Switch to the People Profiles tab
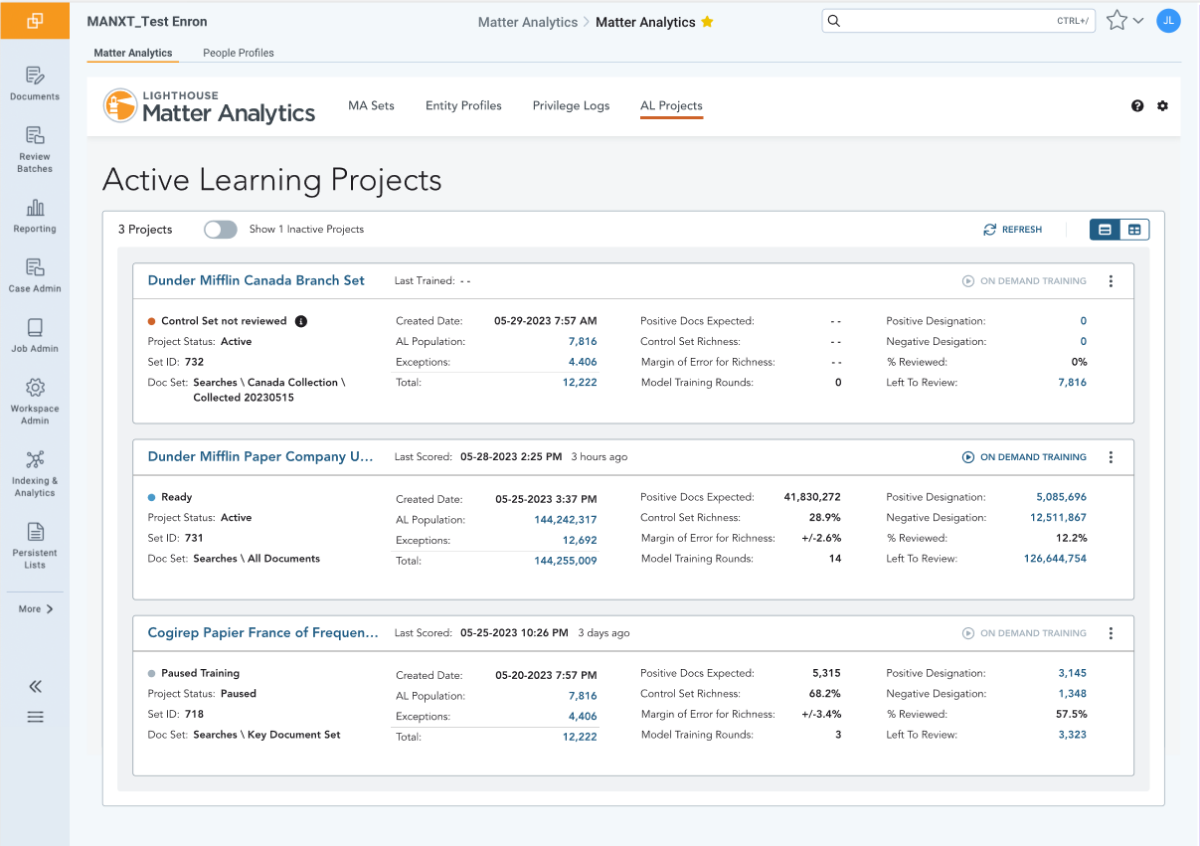The width and height of the screenshot is (1200, 846). [238, 53]
